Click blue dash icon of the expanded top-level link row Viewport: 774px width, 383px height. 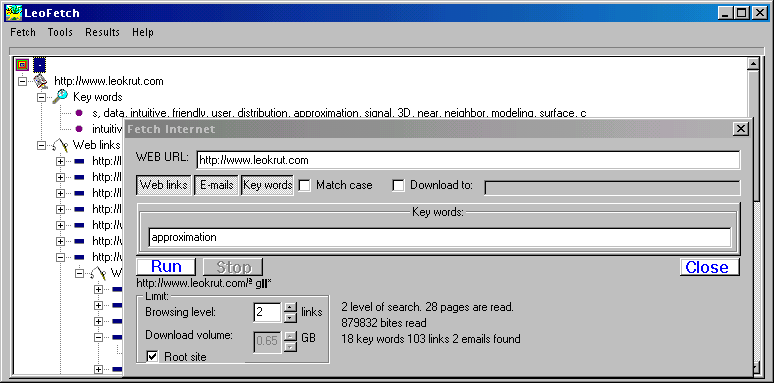[79, 257]
